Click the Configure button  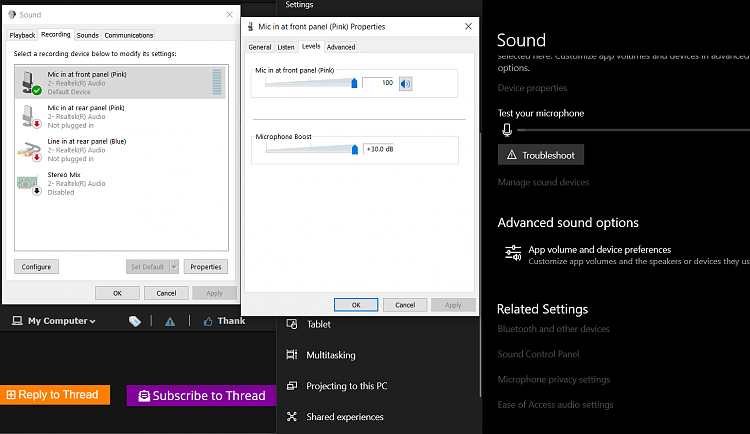[x=37, y=267]
